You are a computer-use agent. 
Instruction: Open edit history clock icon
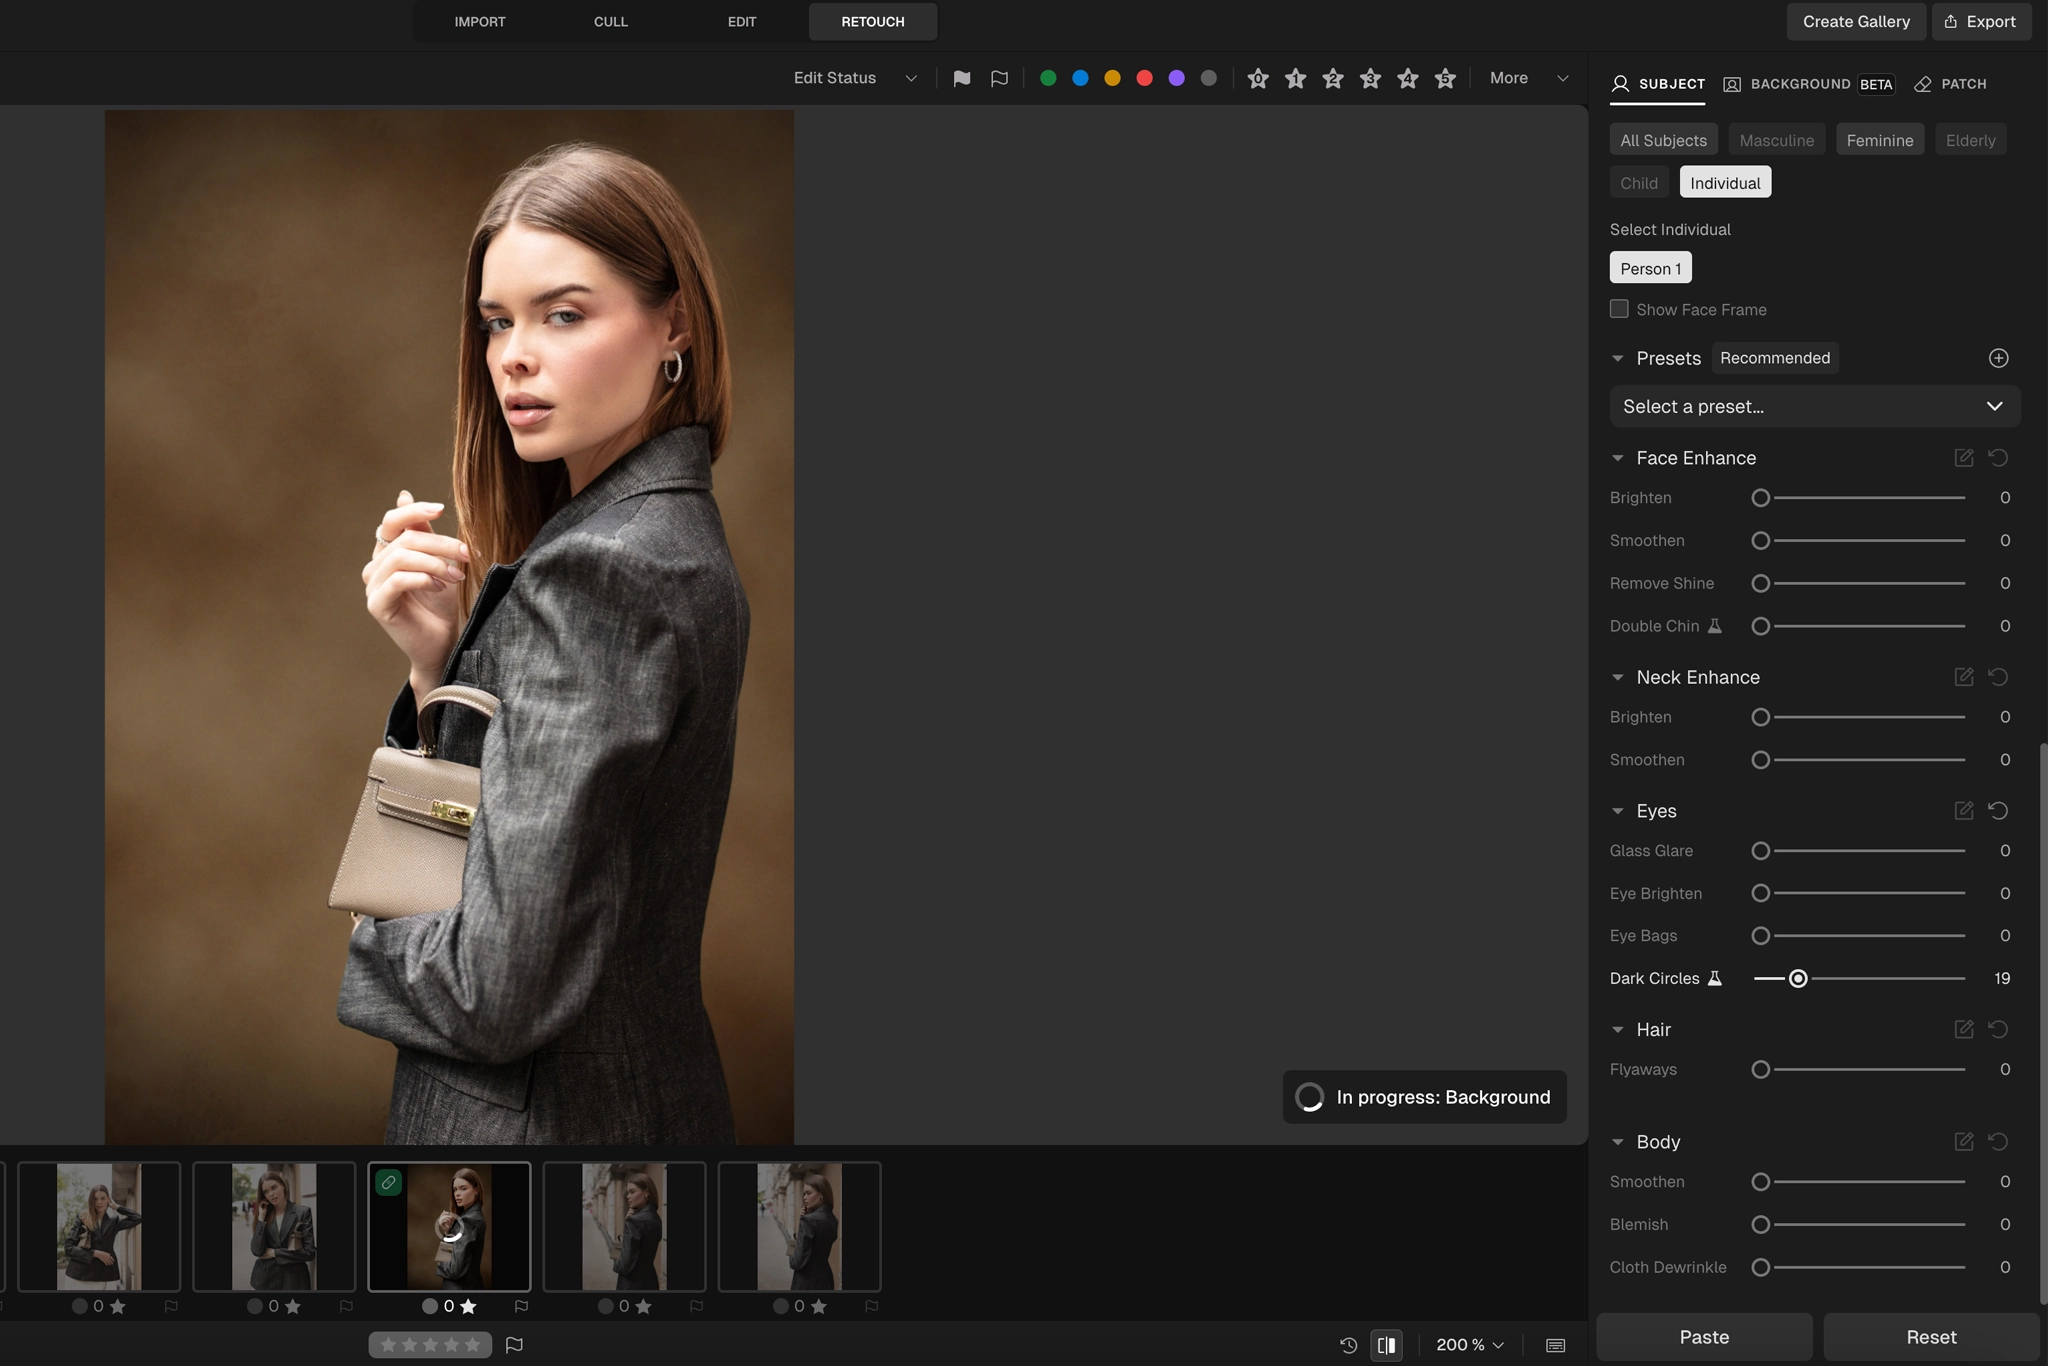coord(1348,1345)
